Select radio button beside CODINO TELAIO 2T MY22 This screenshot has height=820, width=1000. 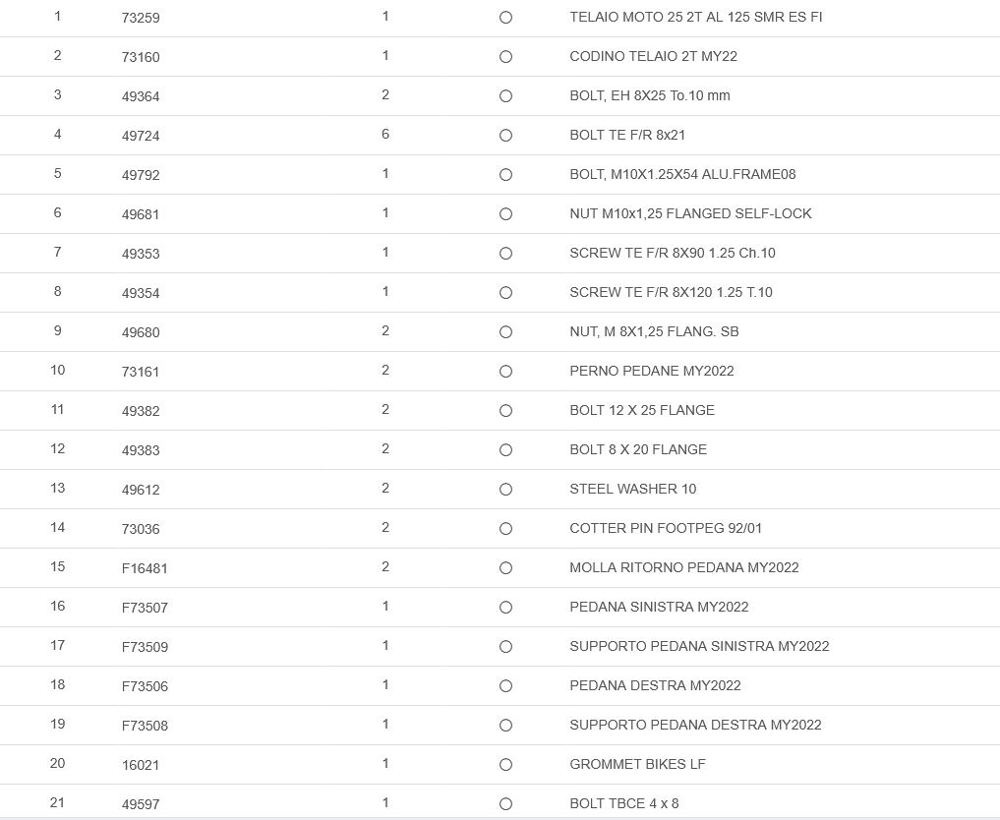pos(505,57)
